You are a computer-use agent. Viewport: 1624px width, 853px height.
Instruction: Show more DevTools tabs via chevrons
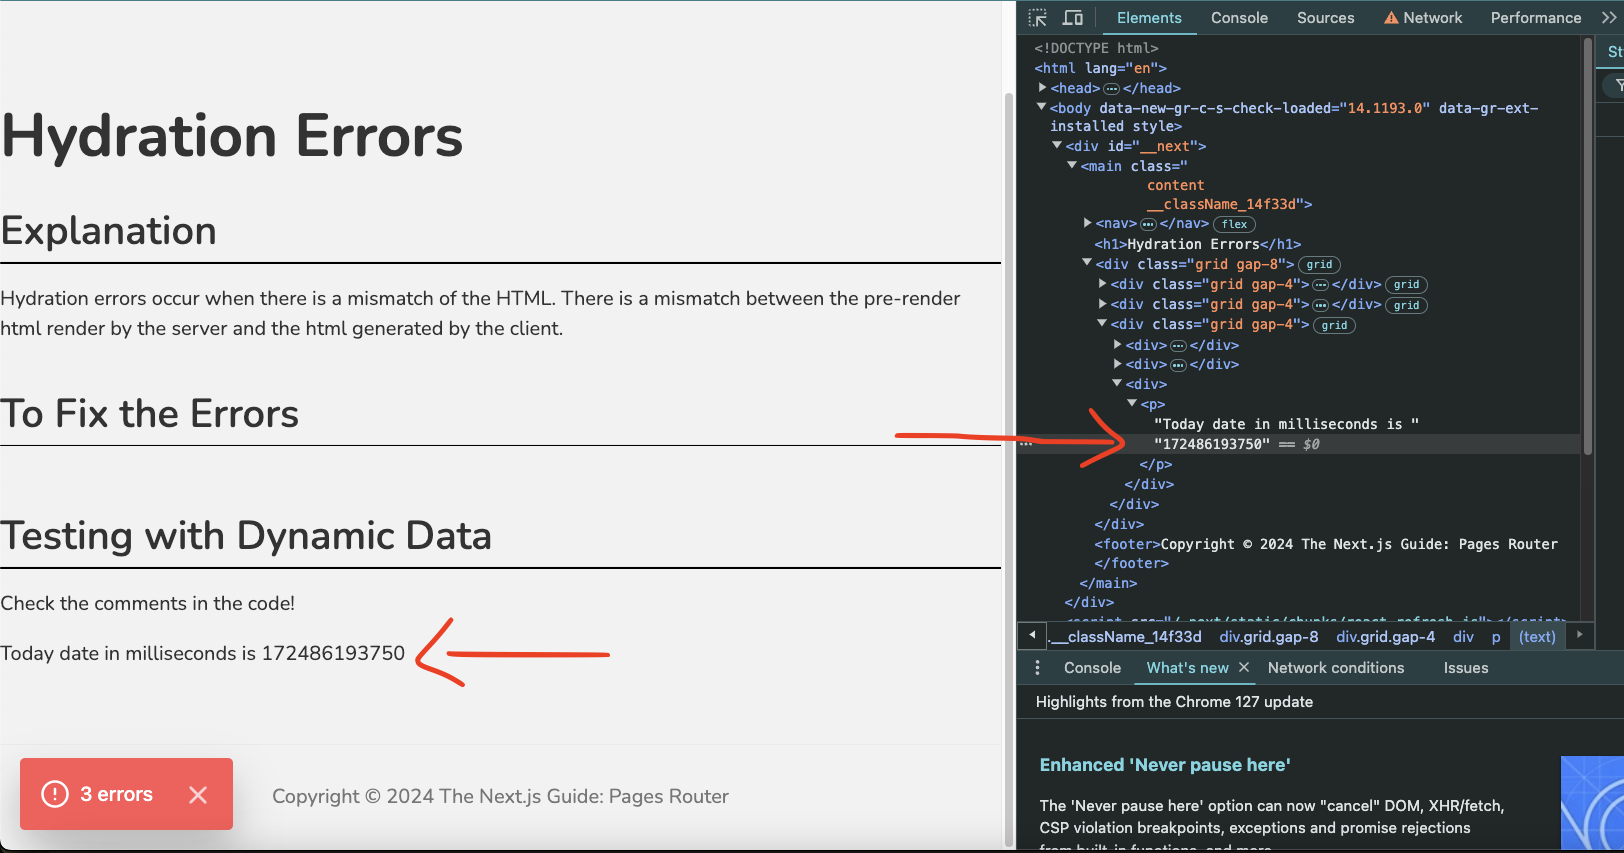(1609, 18)
